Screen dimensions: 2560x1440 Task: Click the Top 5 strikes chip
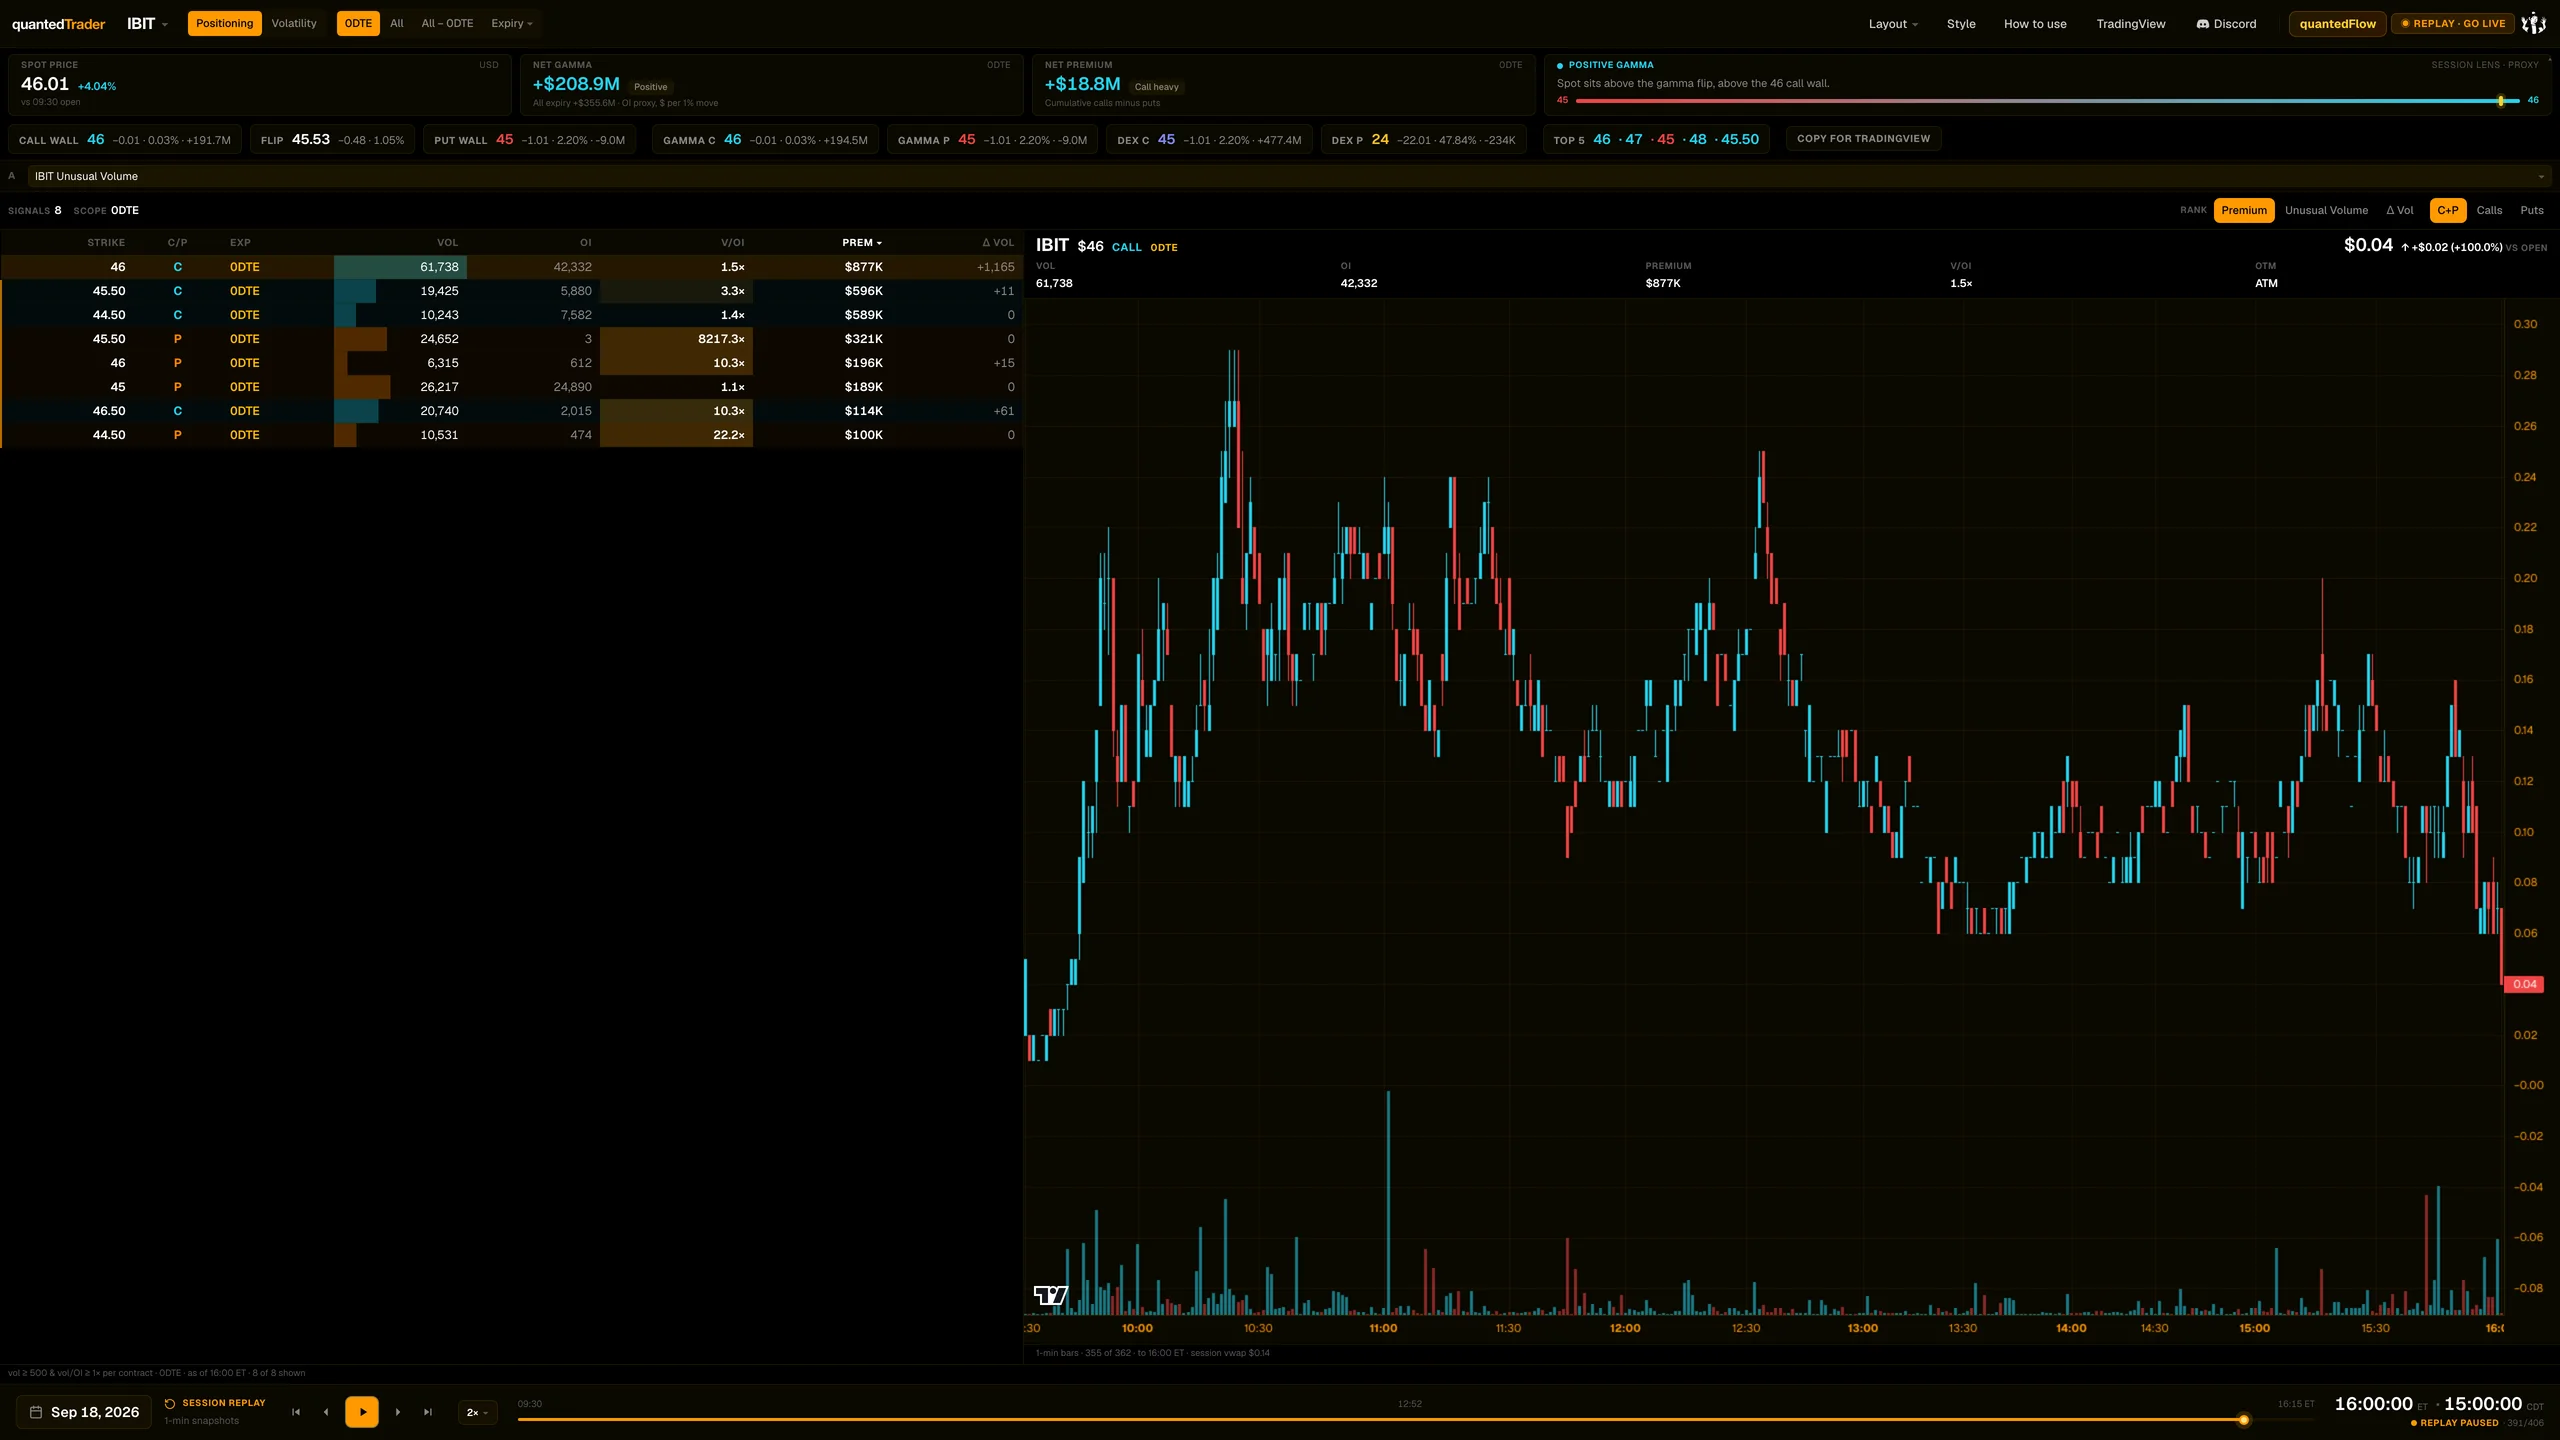point(1656,139)
